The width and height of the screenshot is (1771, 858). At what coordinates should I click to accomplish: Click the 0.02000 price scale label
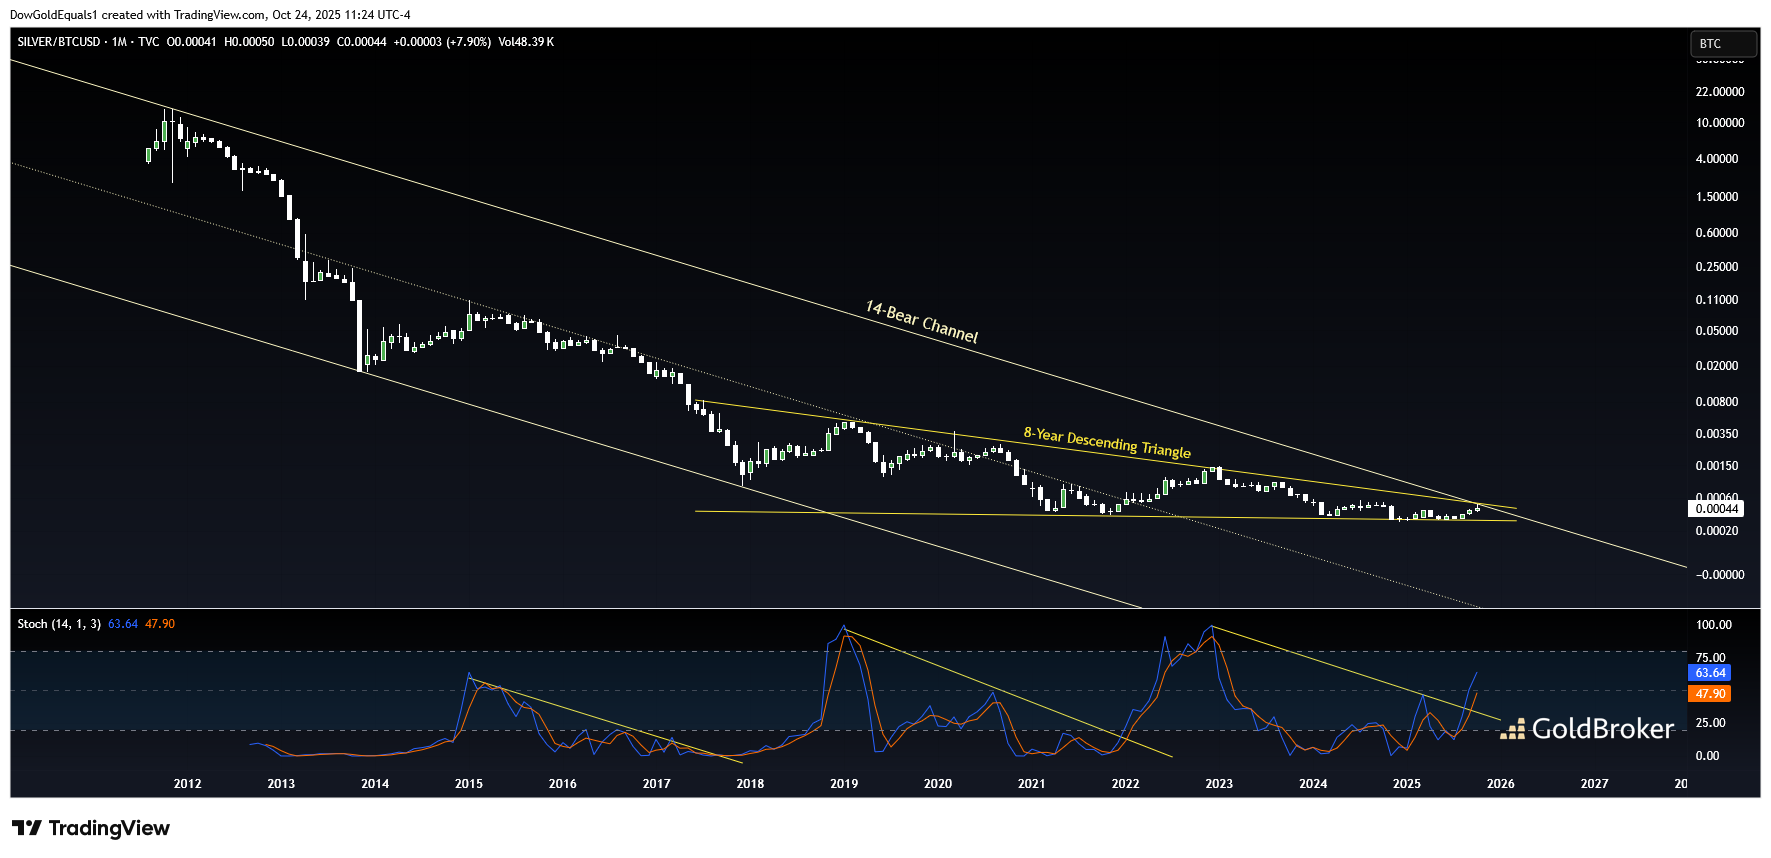tap(1717, 366)
